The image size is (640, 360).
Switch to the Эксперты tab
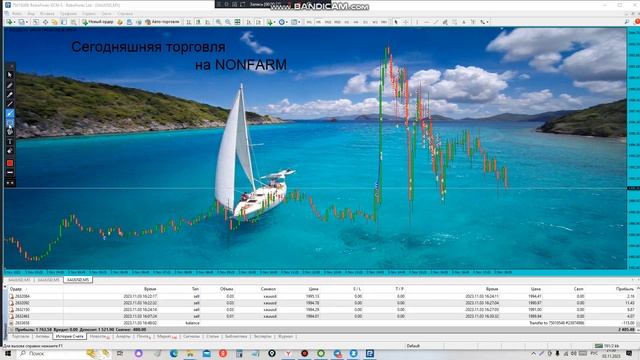click(x=262, y=337)
